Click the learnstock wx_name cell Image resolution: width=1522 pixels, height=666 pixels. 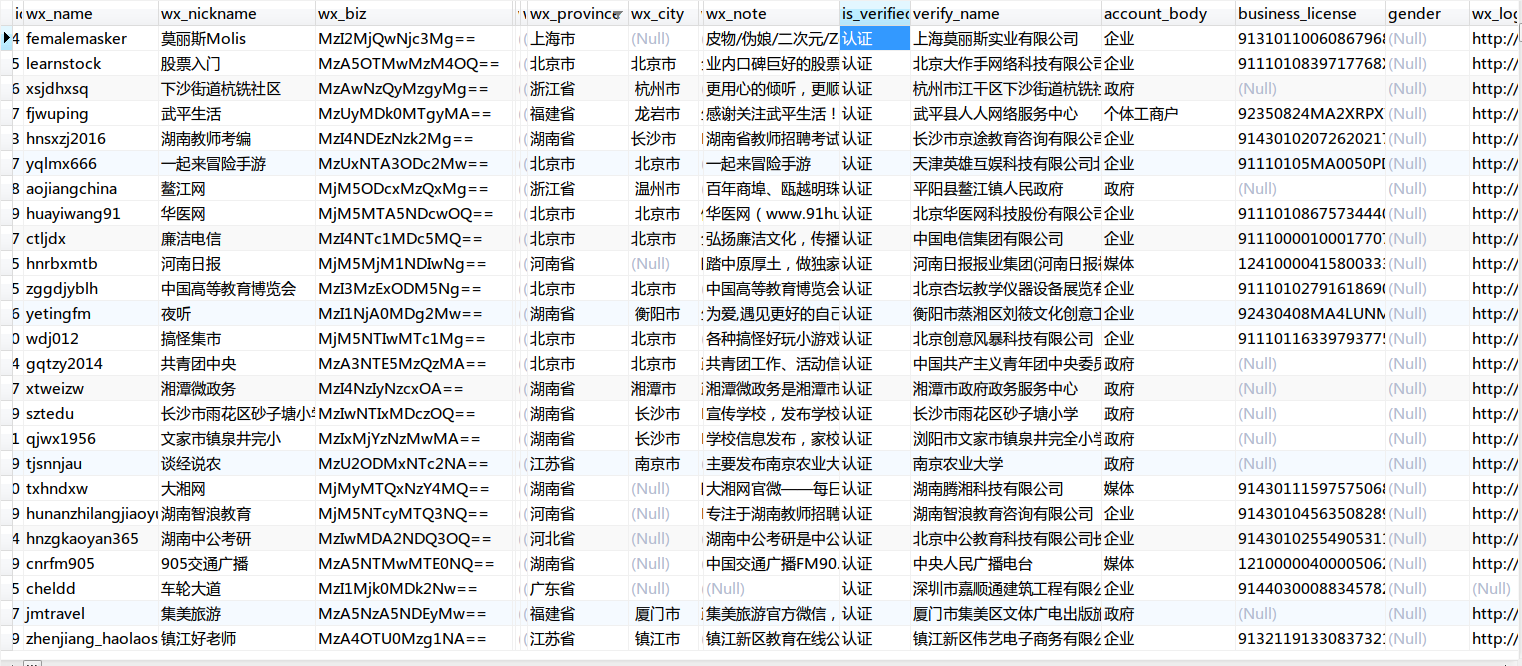click(89, 64)
